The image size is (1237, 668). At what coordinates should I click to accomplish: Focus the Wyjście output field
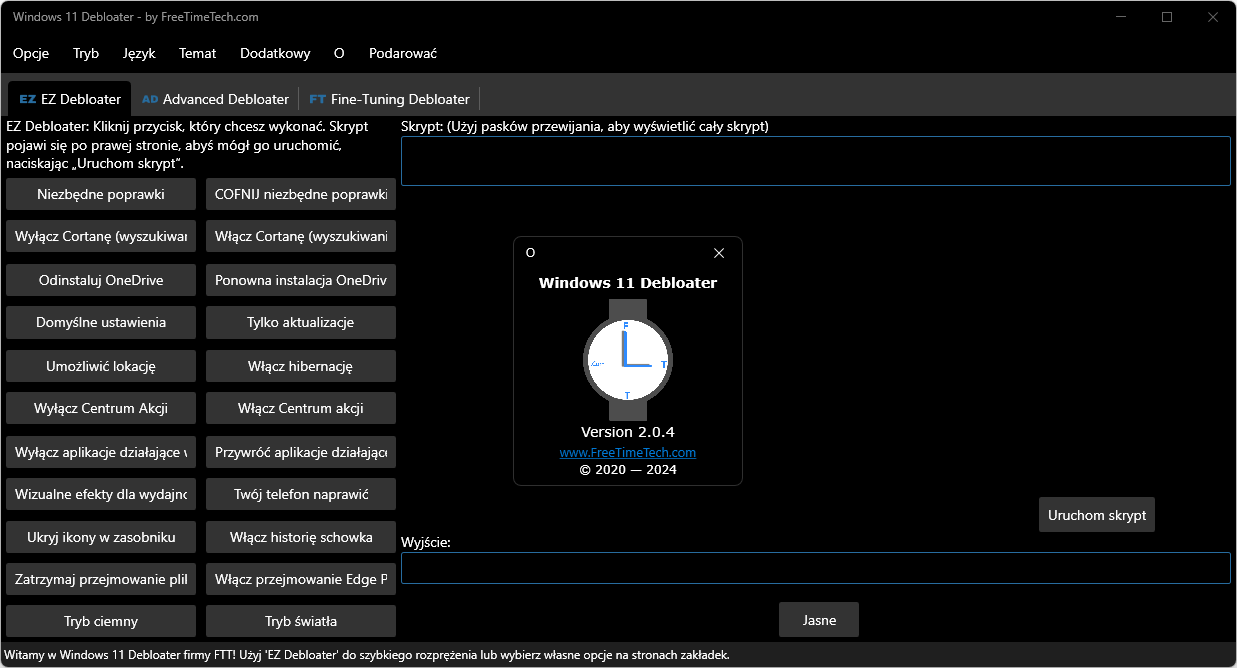816,568
